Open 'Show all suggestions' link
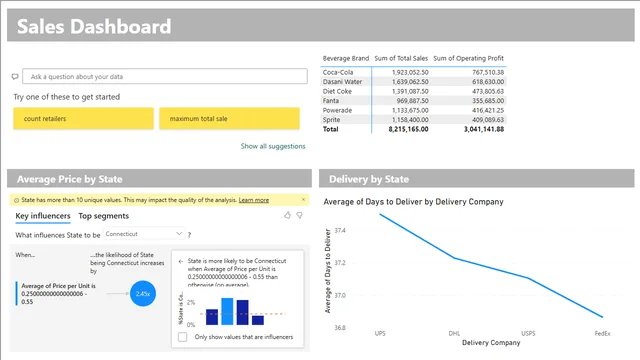 pyautogui.click(x=273, y=146)
